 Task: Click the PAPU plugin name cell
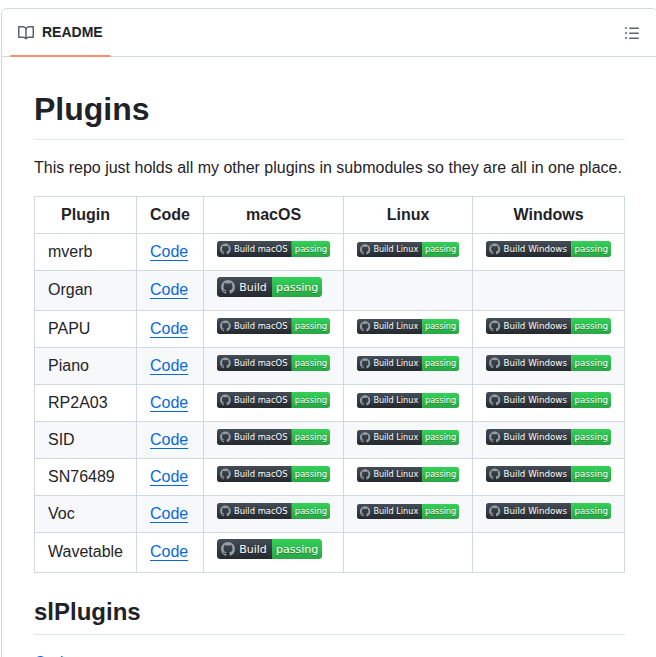(85, 329)
